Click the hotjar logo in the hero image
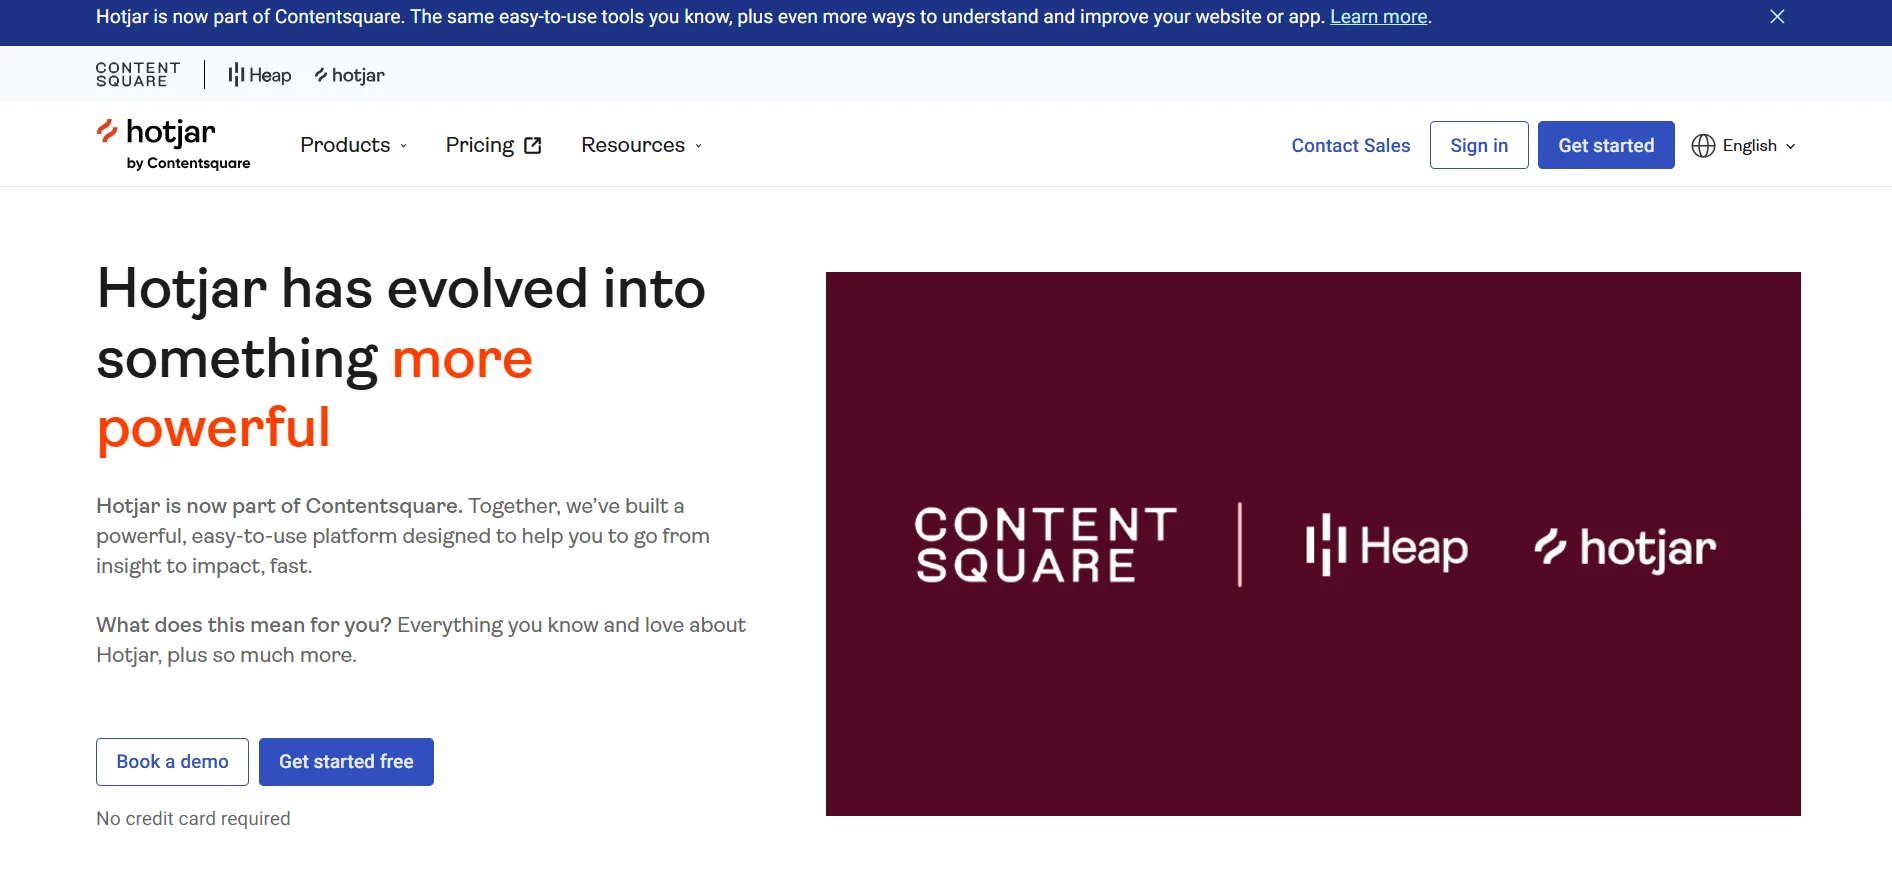 coord(1625,548)
